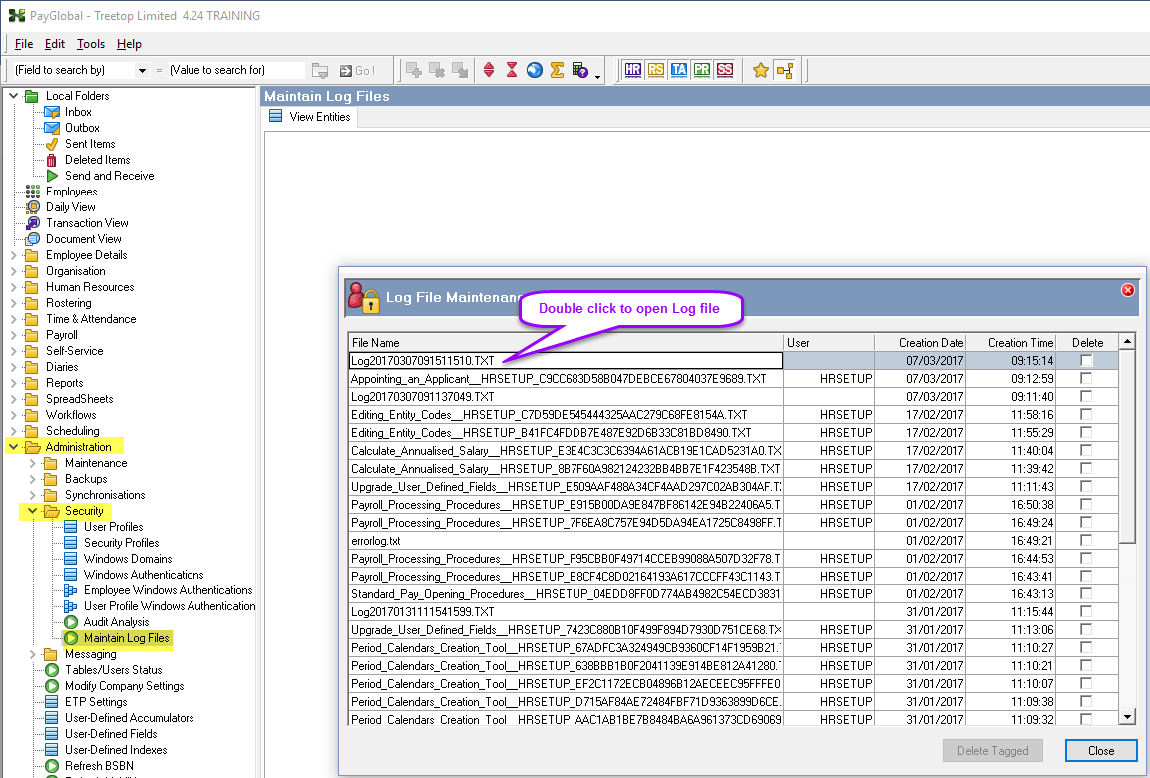Open the Tools menu
Image resolution: width=1150 pixels, height=778 pixels.
point(91,44)
